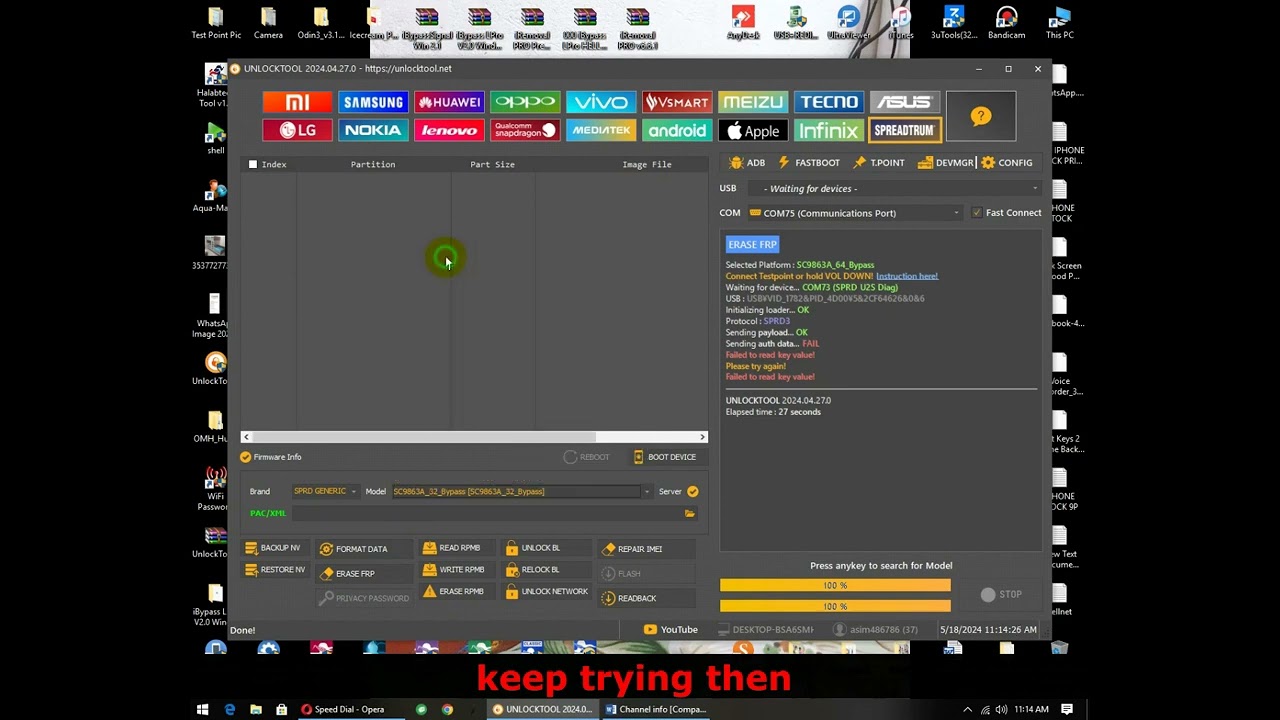
Task: Open the 'Instruction here!' link
Action: pos(907,276)
